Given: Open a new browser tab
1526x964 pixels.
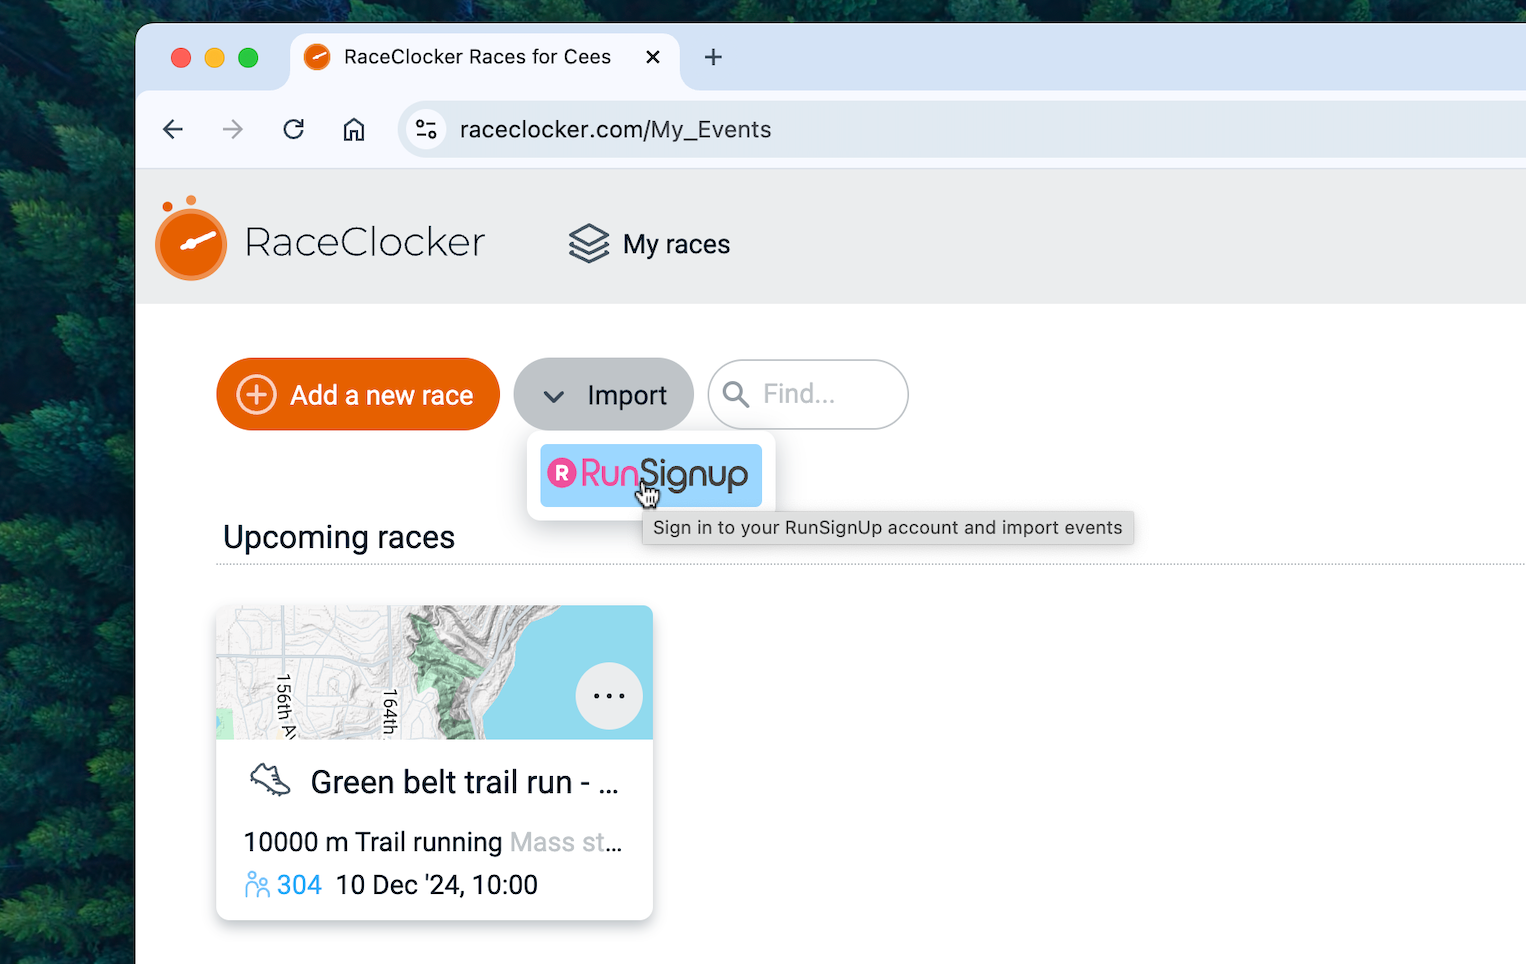Looking at the screenshot, I should click(x=713, y=57).
